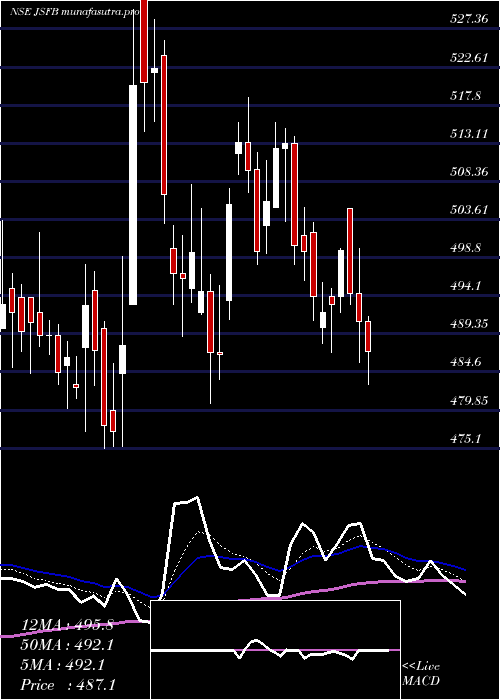
Task: Click the 527.36 price axis label
Action: [469, 19]
